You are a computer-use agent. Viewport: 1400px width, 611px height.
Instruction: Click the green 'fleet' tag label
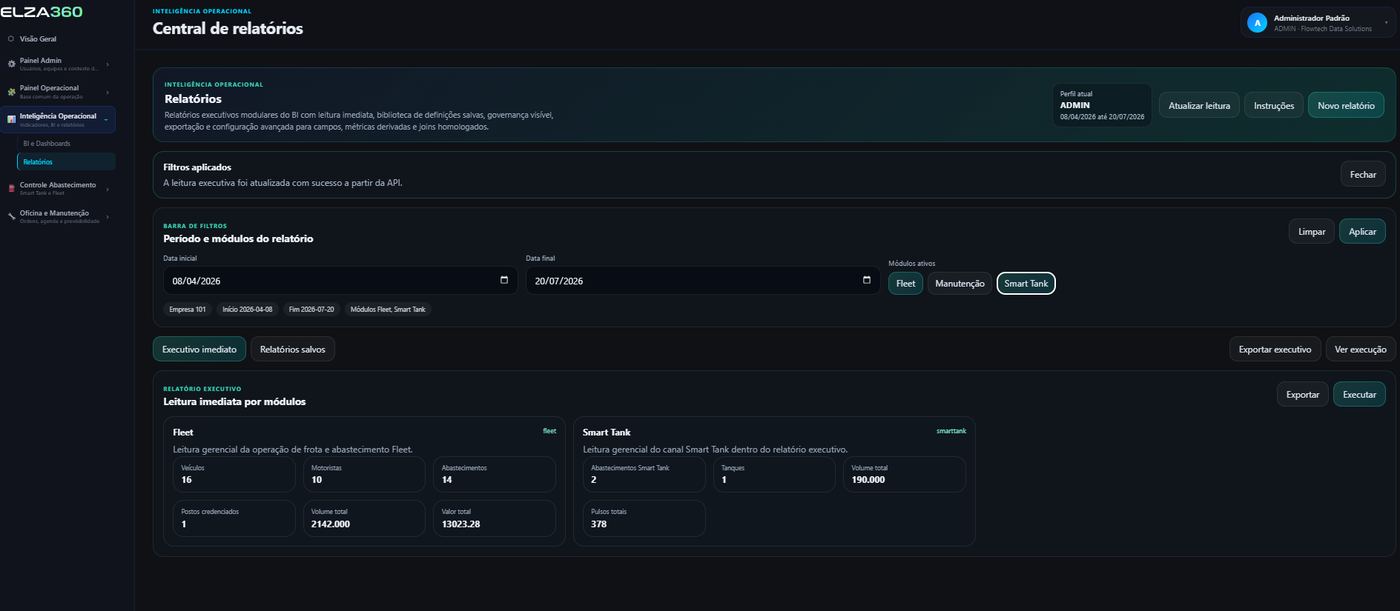click(549, 431)
